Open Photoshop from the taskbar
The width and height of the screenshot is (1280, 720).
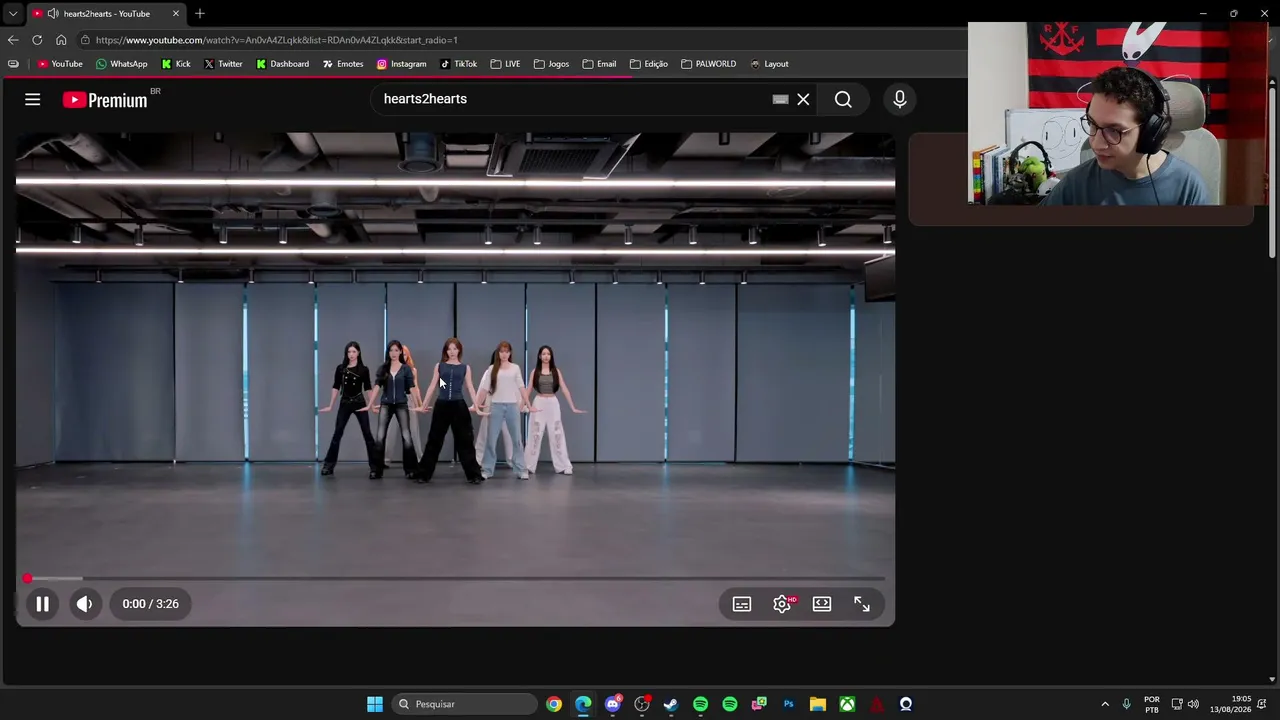point(789,704)
